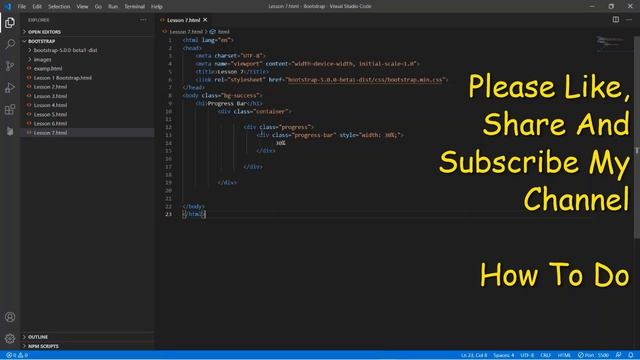Click the feedback icon in the status bar
640x360 pixels.
[x=618, y=355]
